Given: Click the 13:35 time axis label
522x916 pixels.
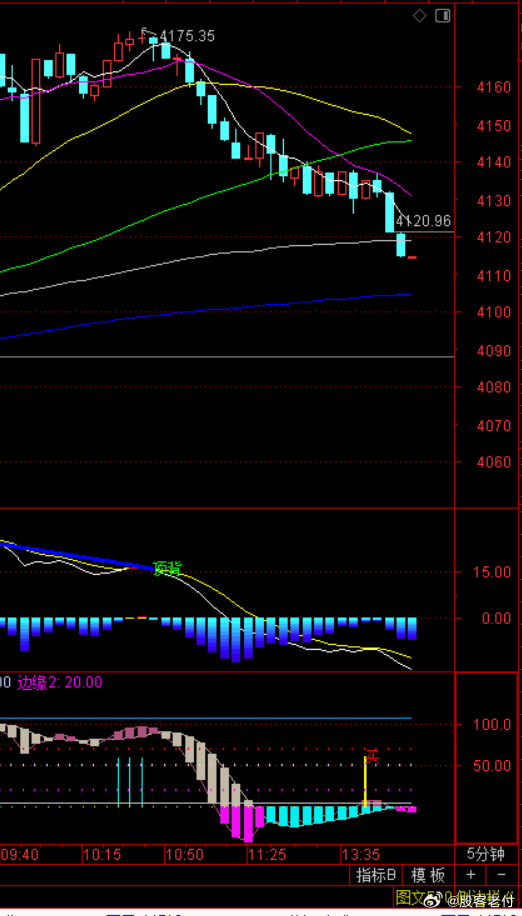Looking at the screenshot, I should (x=361, y=855).
